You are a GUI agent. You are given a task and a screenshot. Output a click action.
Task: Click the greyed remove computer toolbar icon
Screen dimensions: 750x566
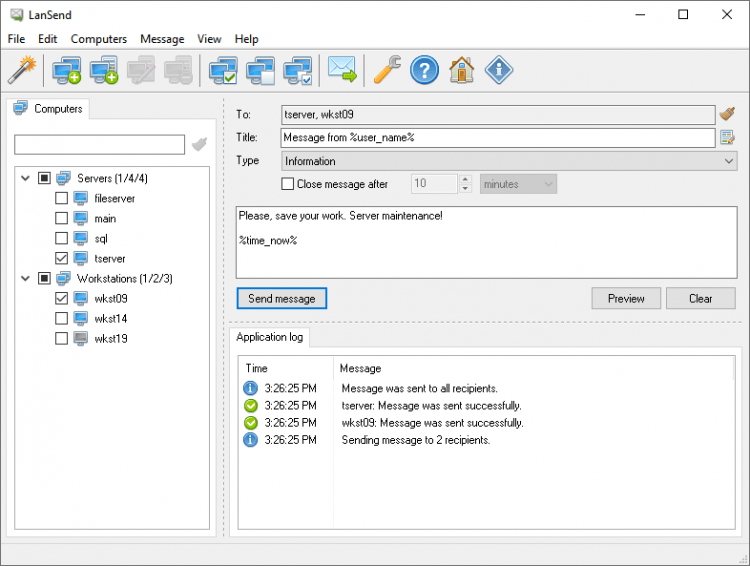tap(178, 70)
